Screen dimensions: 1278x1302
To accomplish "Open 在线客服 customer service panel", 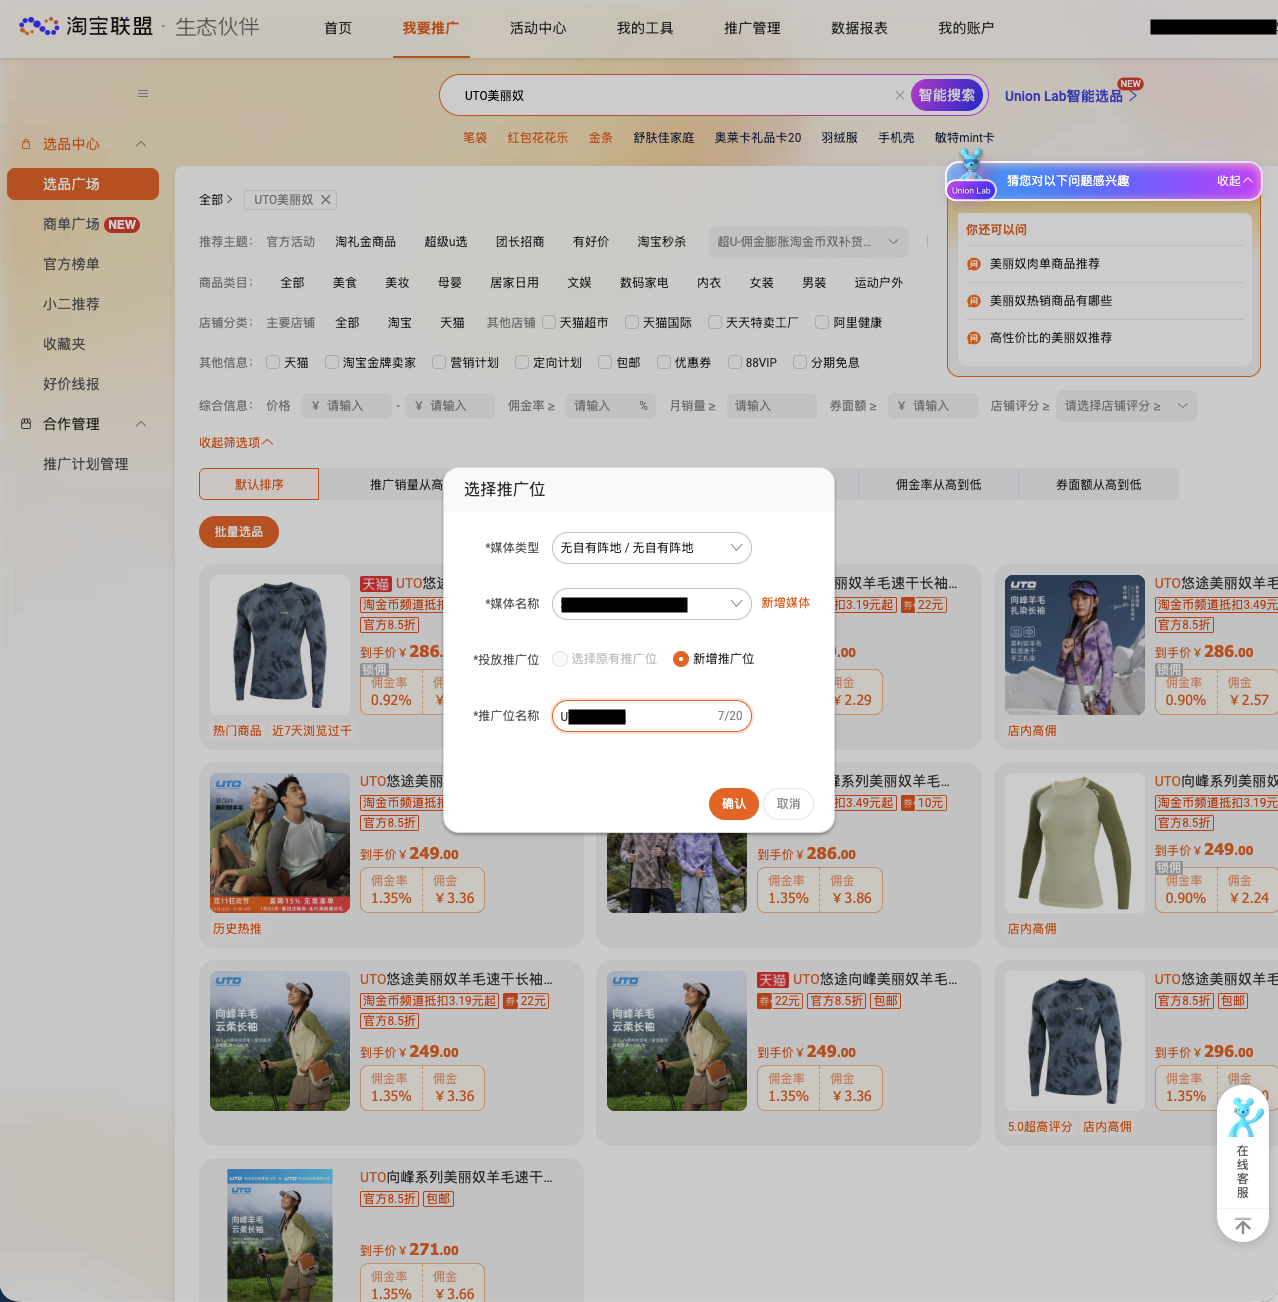I will pyautogui.click(x=1242, y=1150).
